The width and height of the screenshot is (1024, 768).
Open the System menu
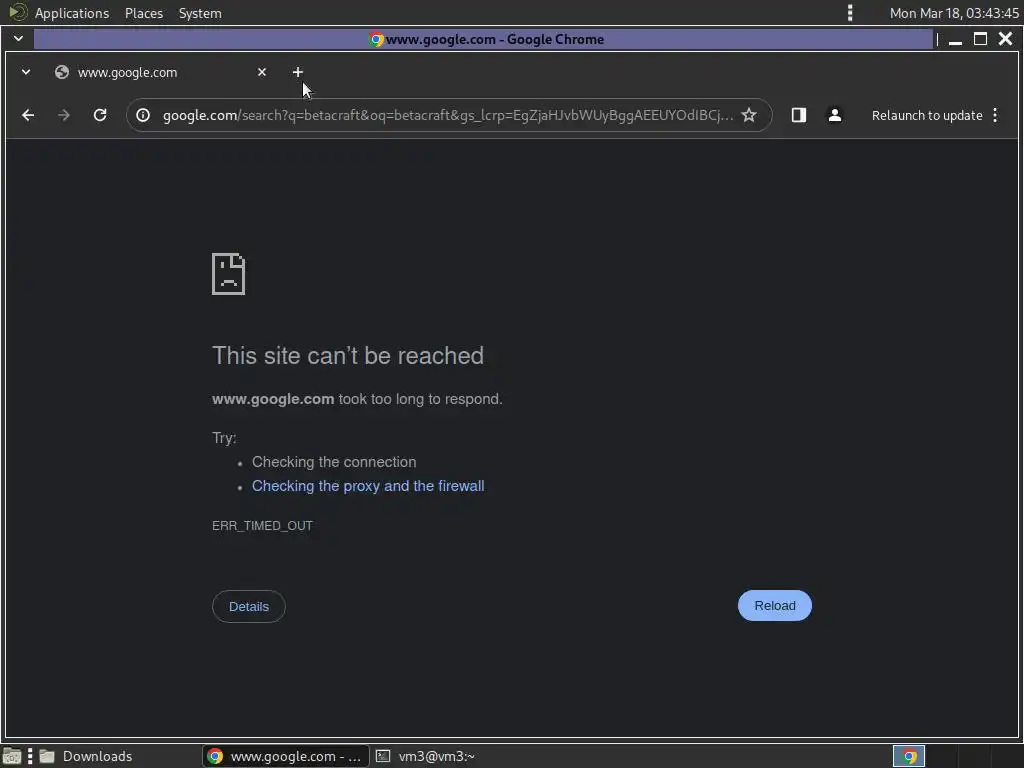pos(200,13)
